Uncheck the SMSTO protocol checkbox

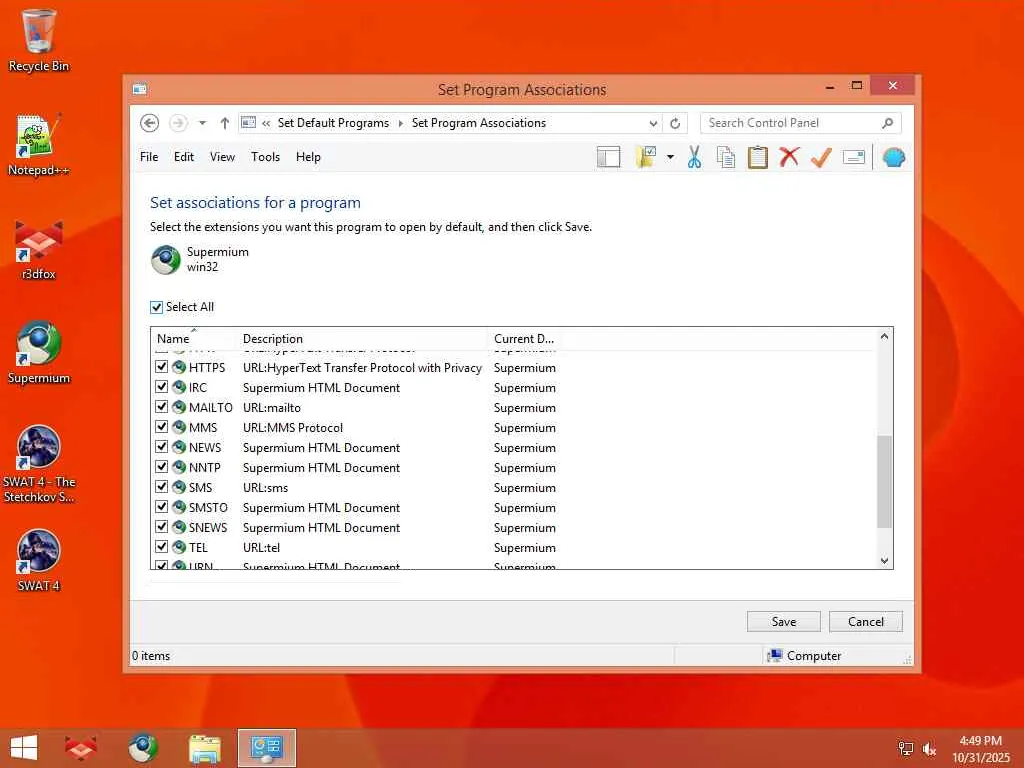161,507
